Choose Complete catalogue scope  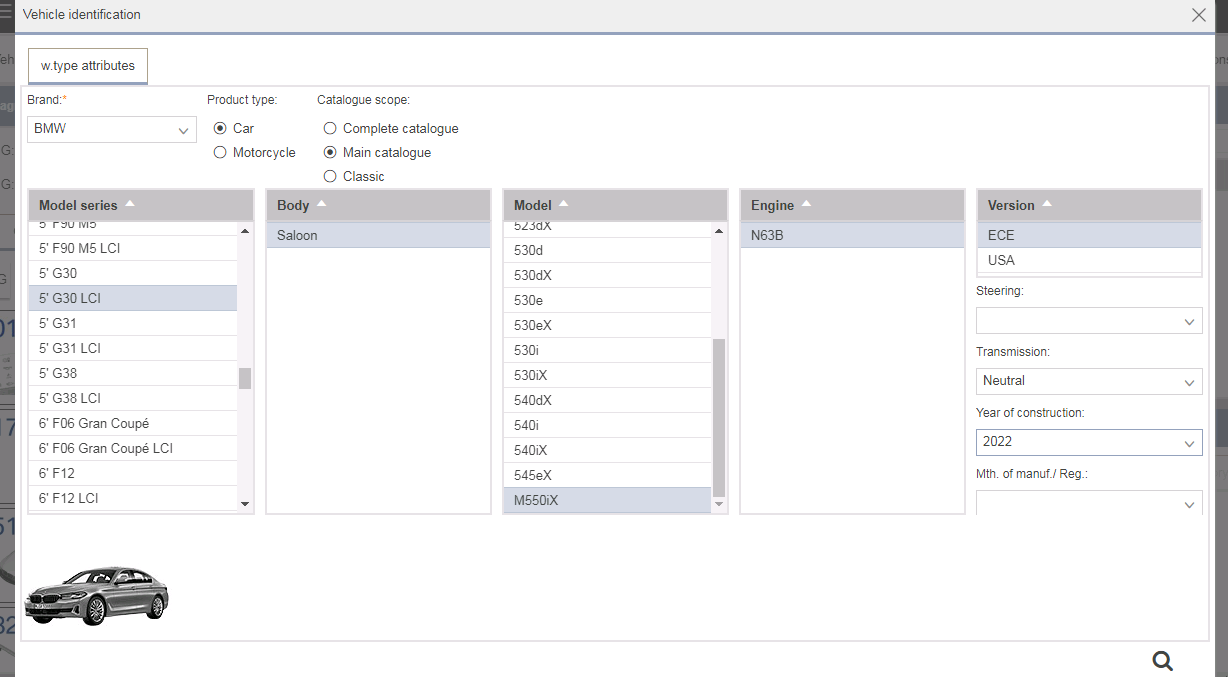point(330,129)
